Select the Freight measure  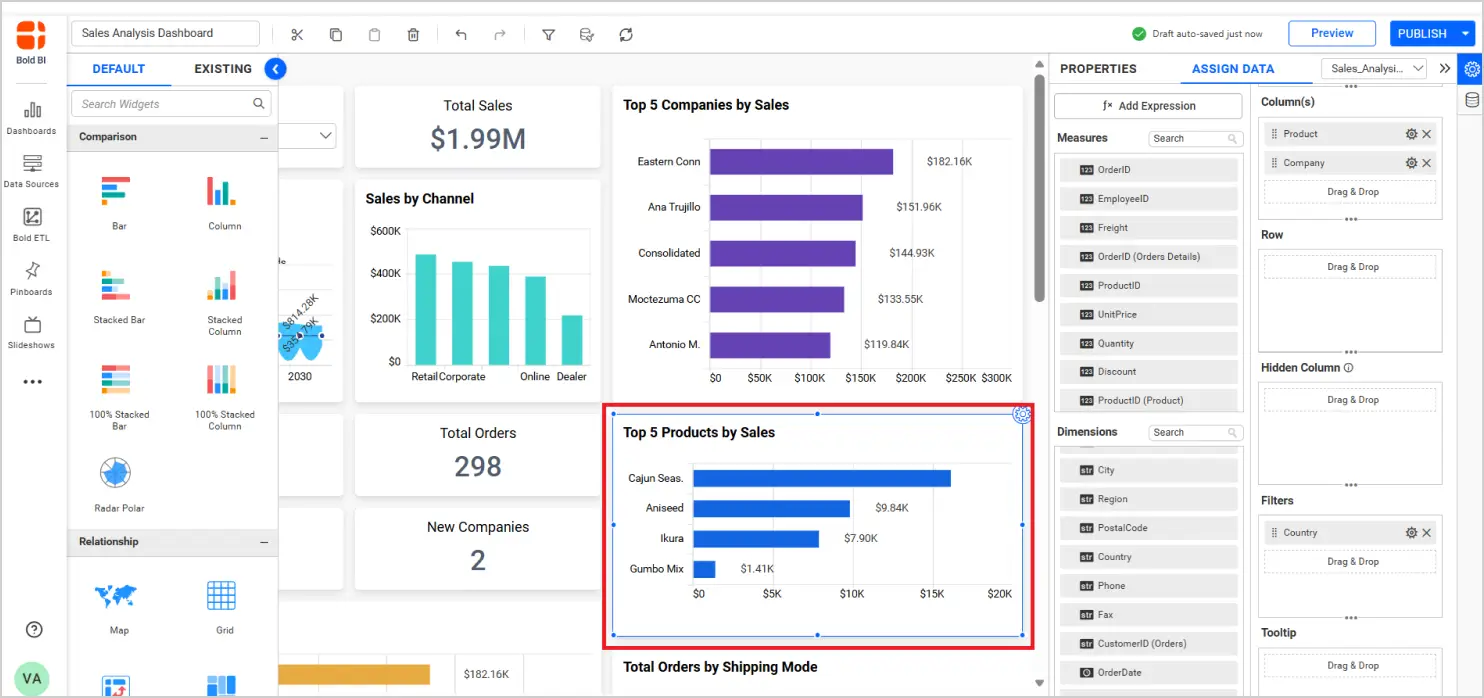1149,228
